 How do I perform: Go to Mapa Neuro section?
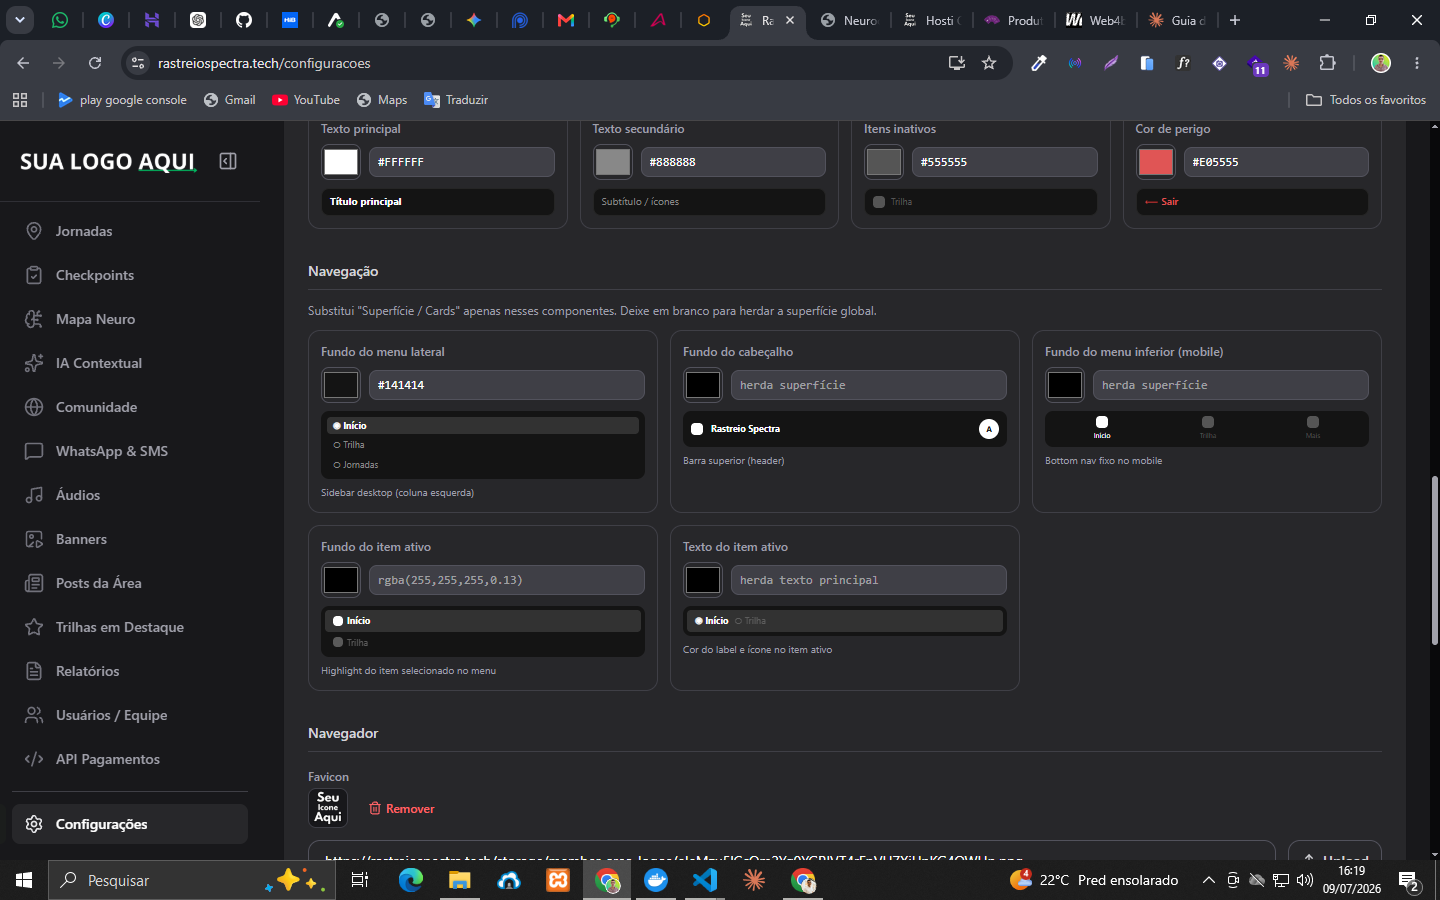tap(130, 319)
